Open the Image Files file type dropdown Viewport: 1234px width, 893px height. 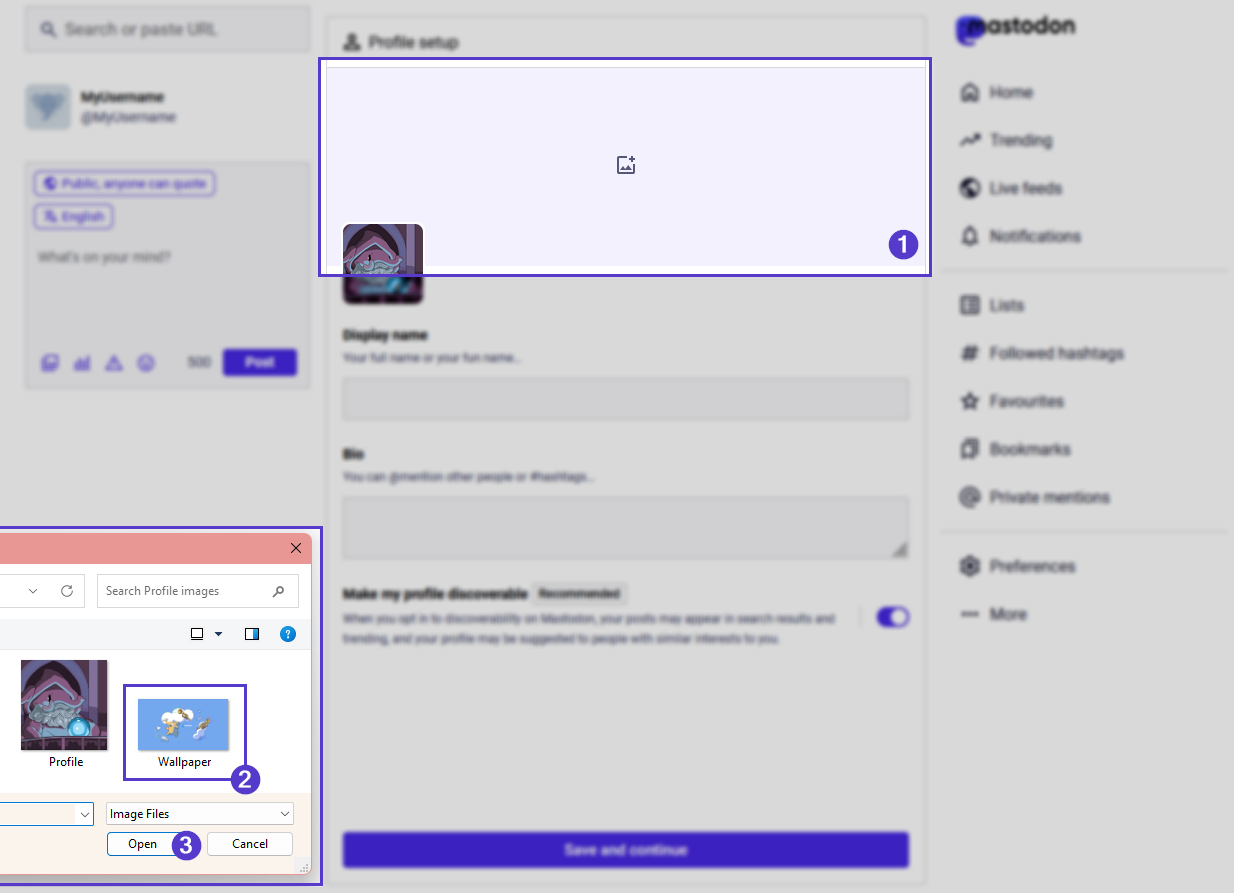(198, 813)
